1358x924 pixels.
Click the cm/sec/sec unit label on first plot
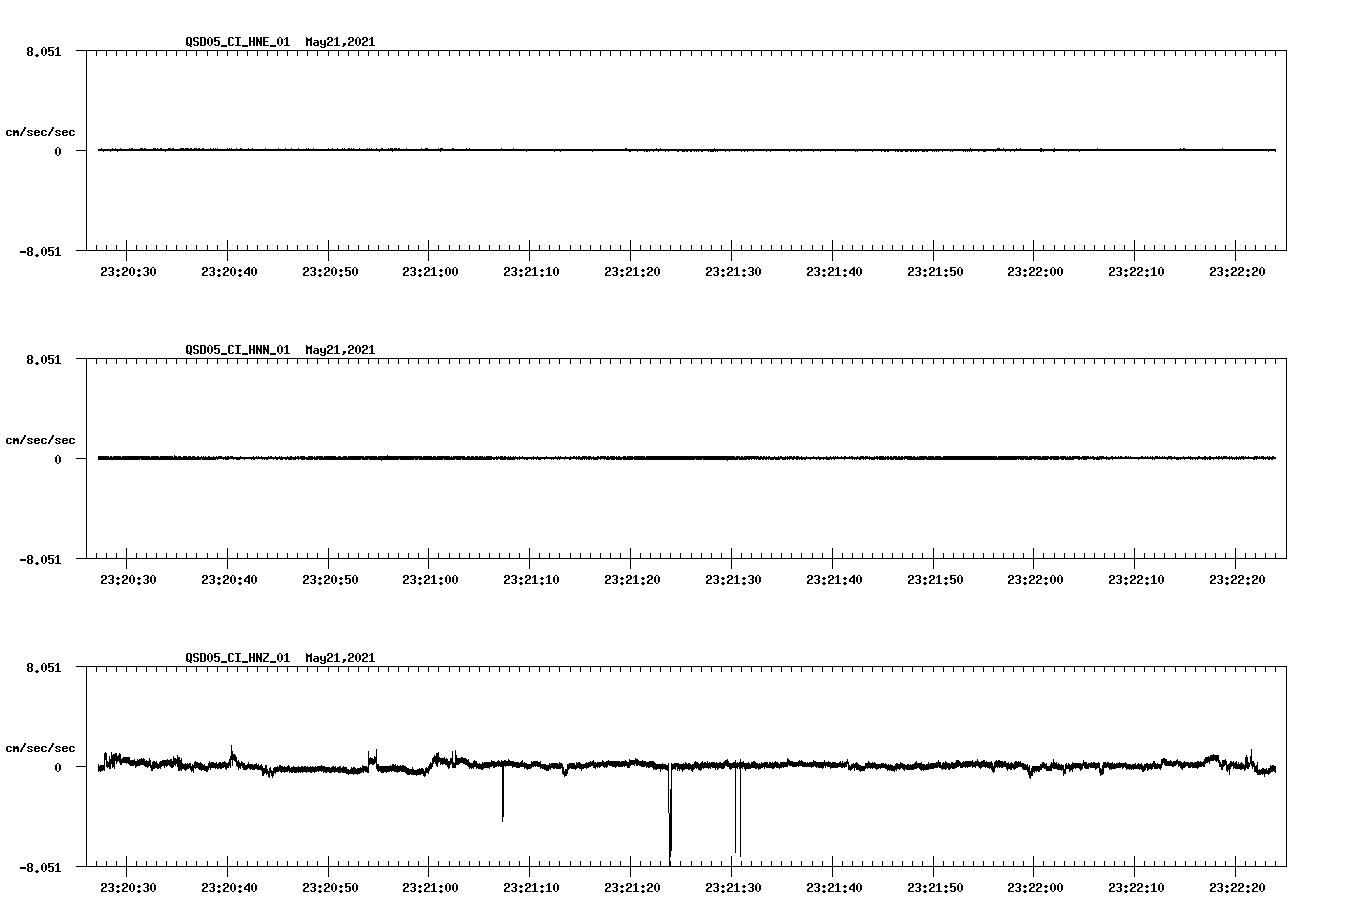click(40, 131)
